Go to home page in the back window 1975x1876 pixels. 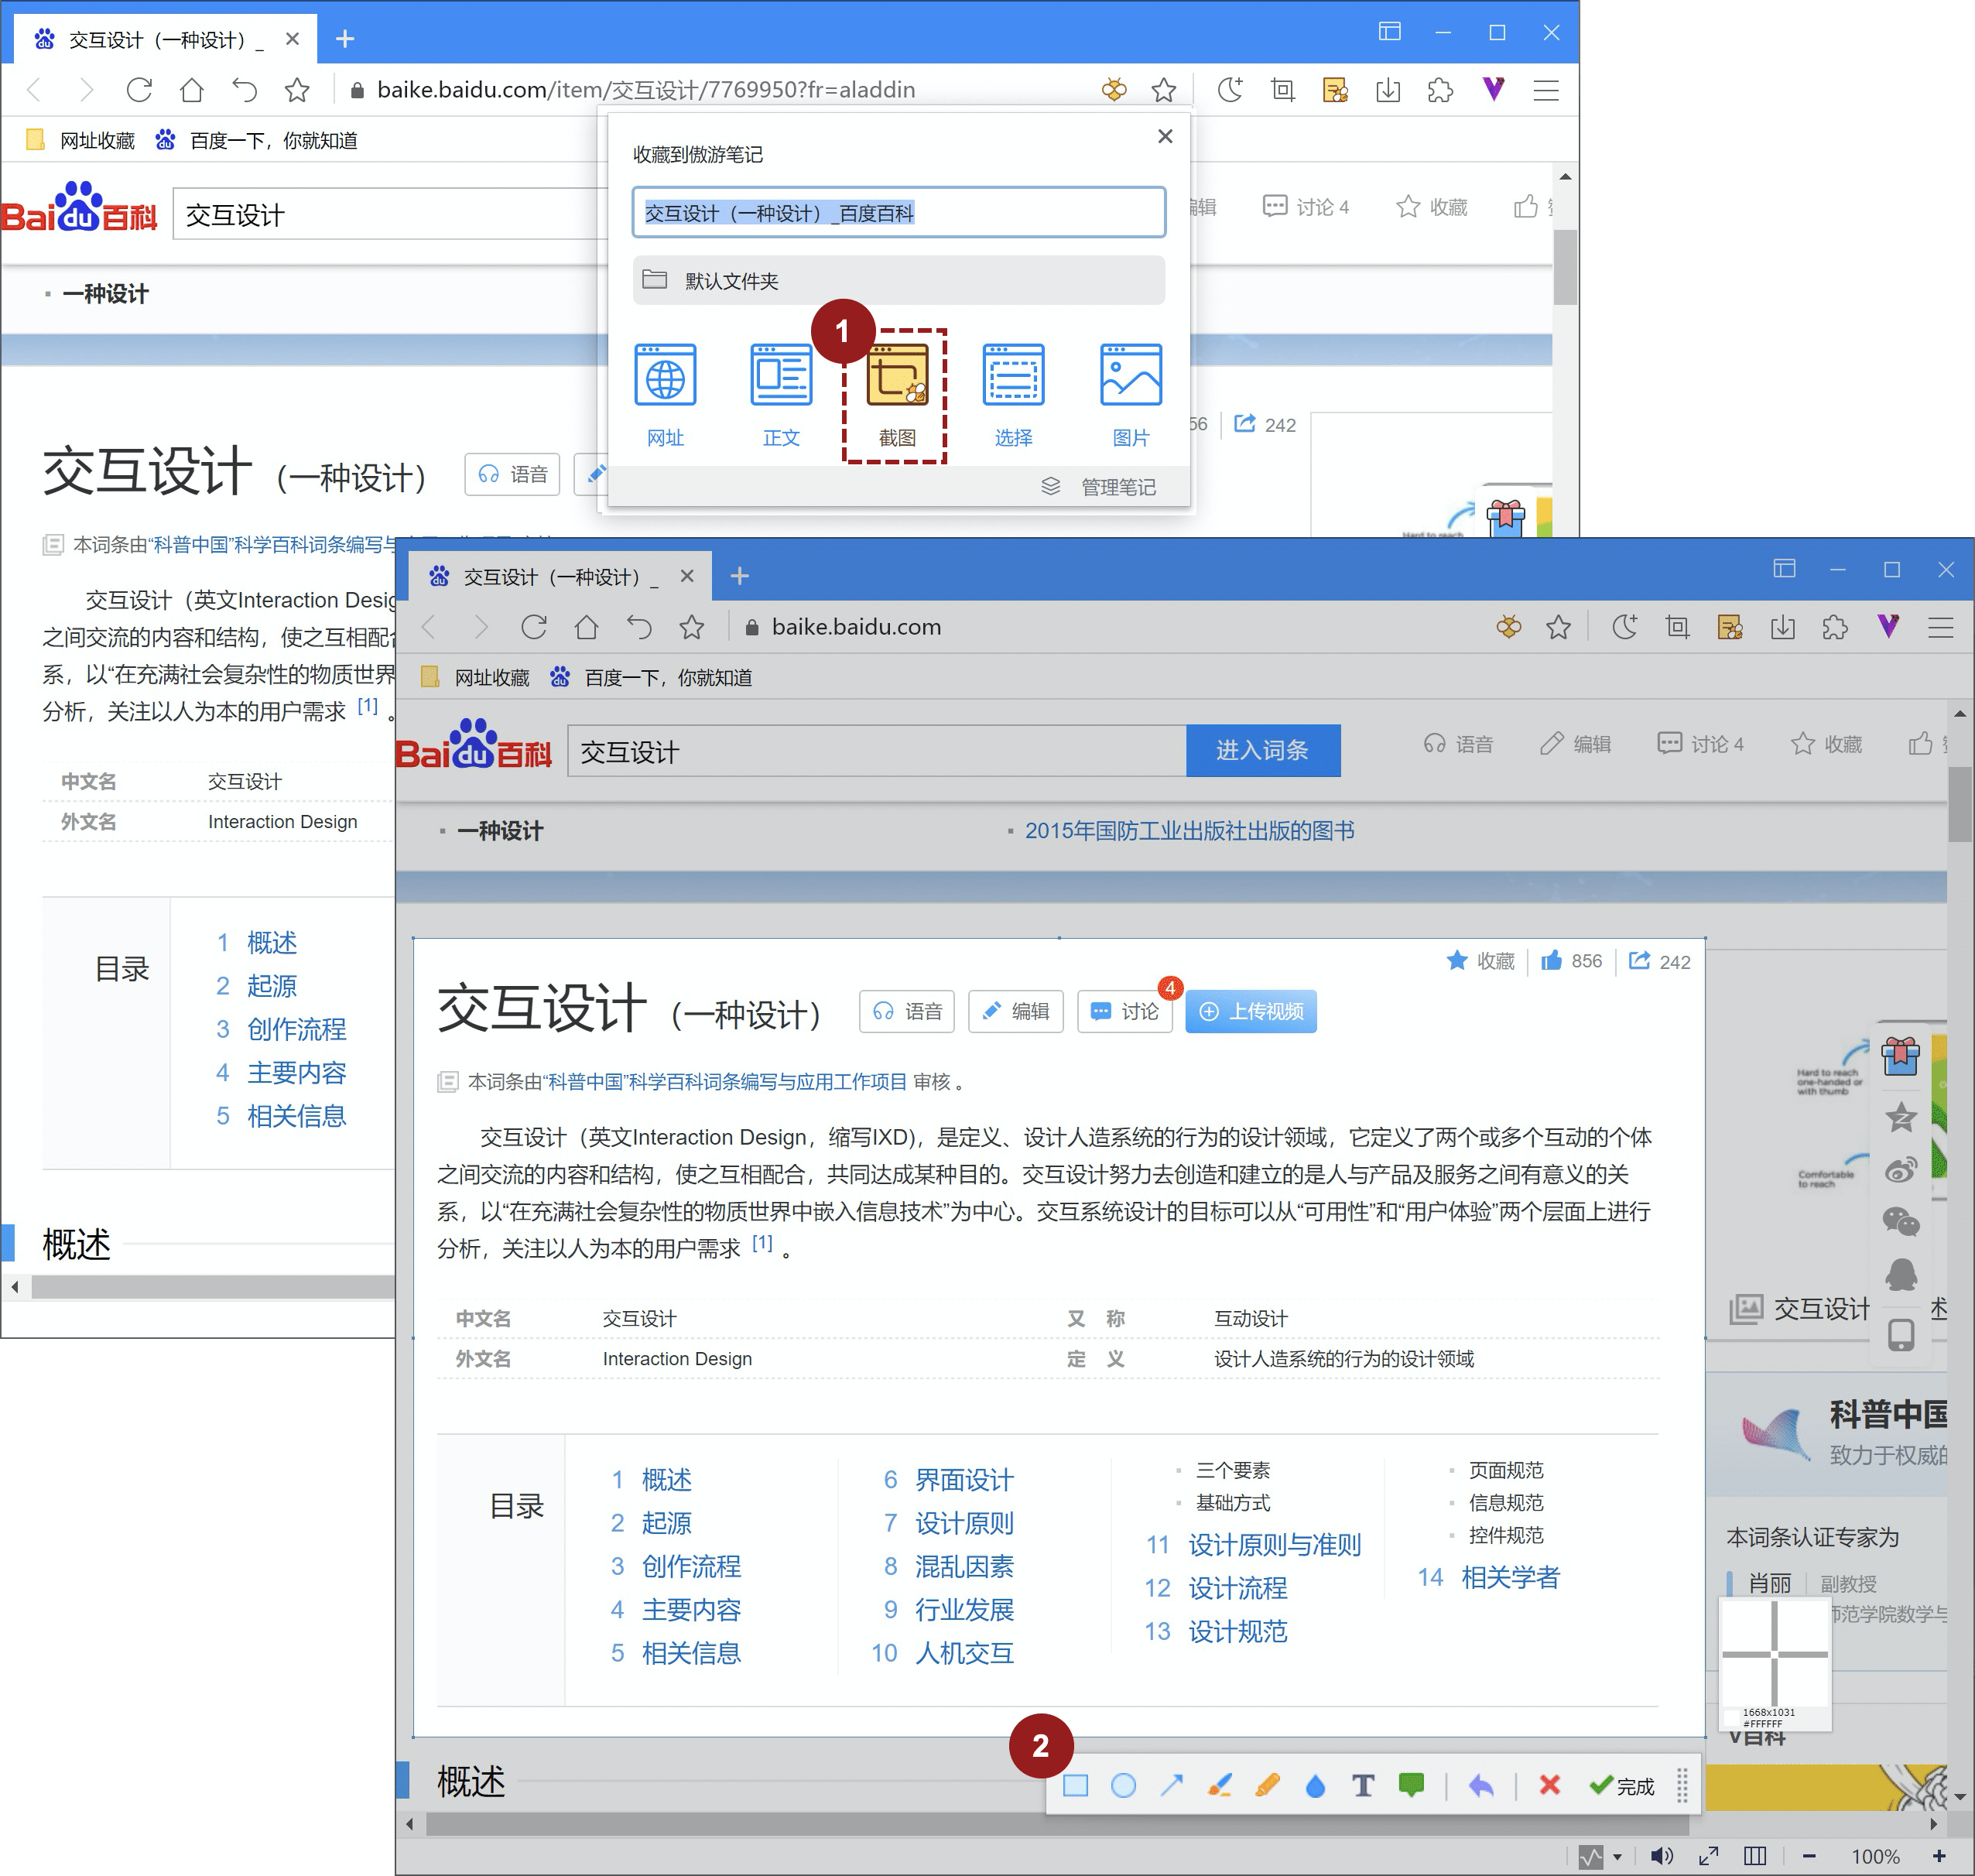point(191,90)
